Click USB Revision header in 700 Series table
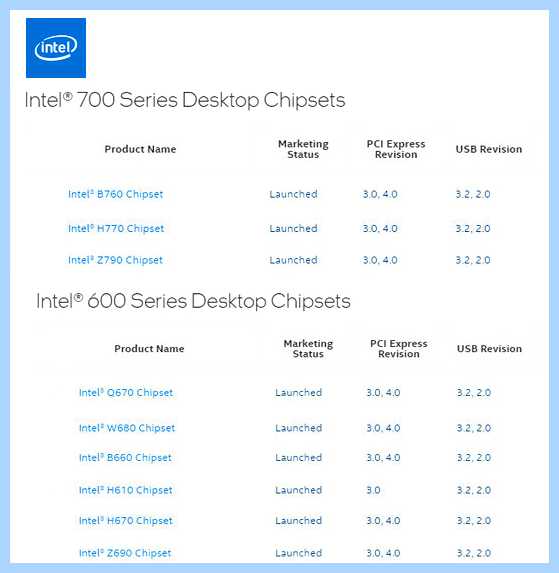Image resolution: width=559 pixels, height=573 pixels. click(488, 149)
